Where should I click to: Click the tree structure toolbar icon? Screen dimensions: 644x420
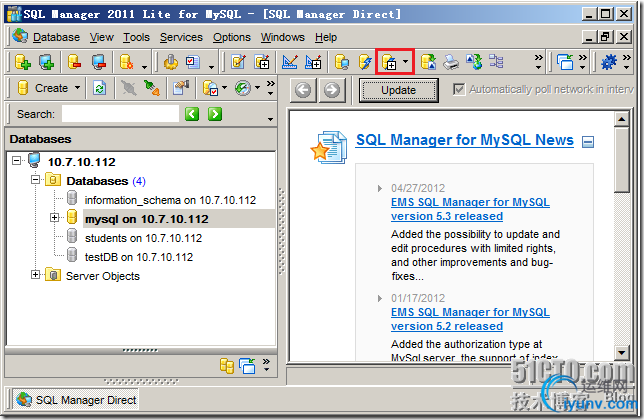pyautogui.click(x=496, y=62)
